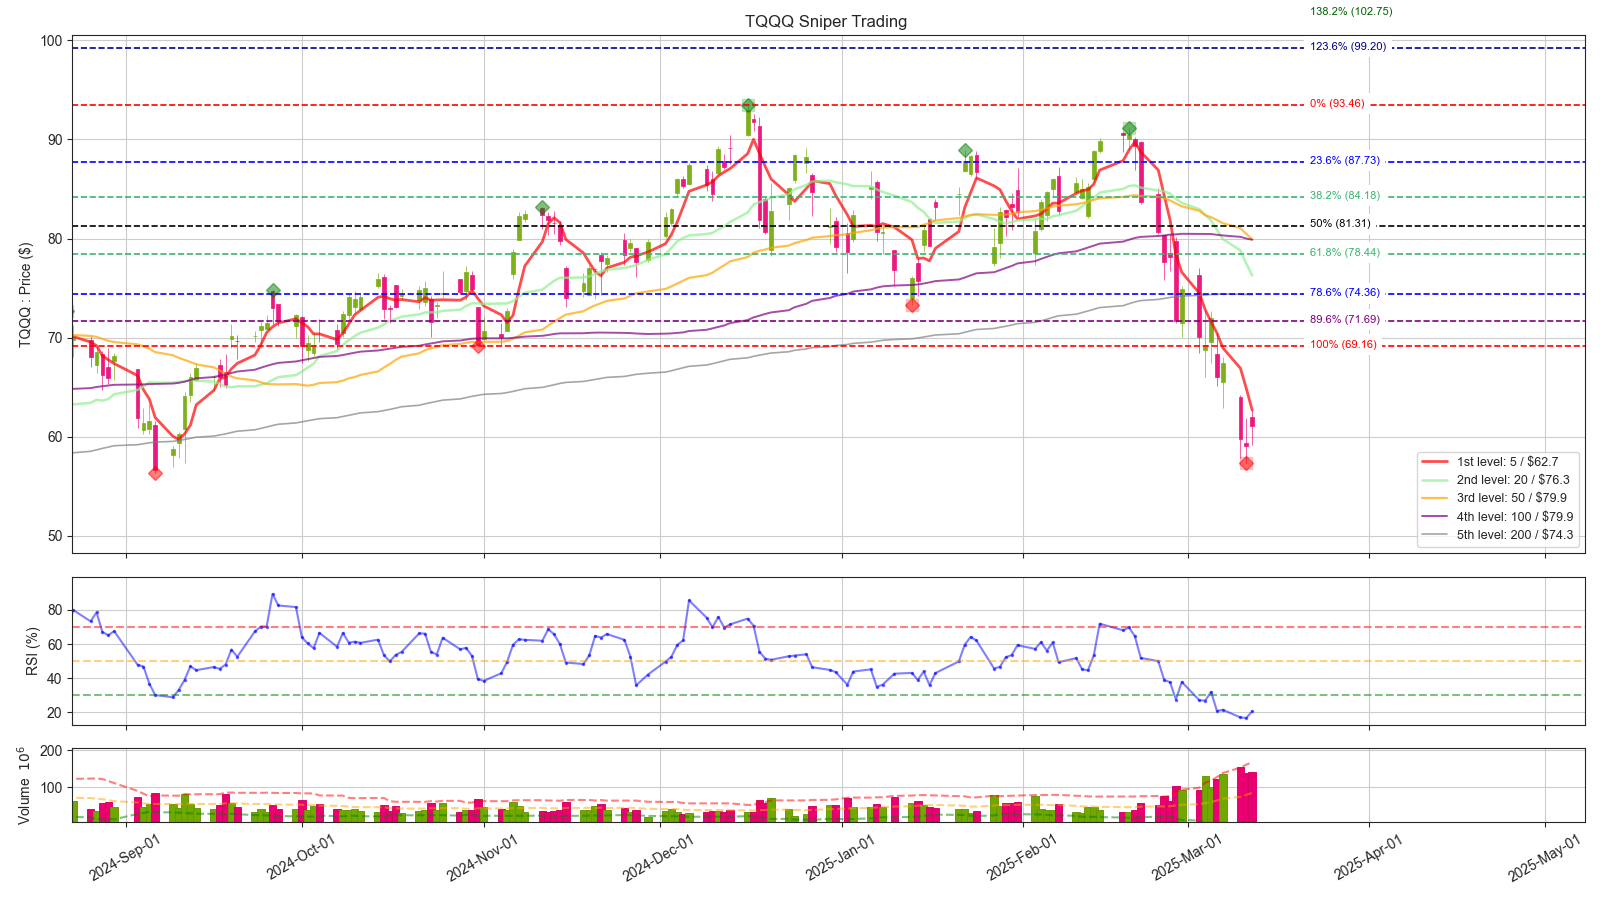This screenshot has height=900, width=1600.
Task: Click the 2025-Mar-01 date tick label
Action: point(1187,858)
